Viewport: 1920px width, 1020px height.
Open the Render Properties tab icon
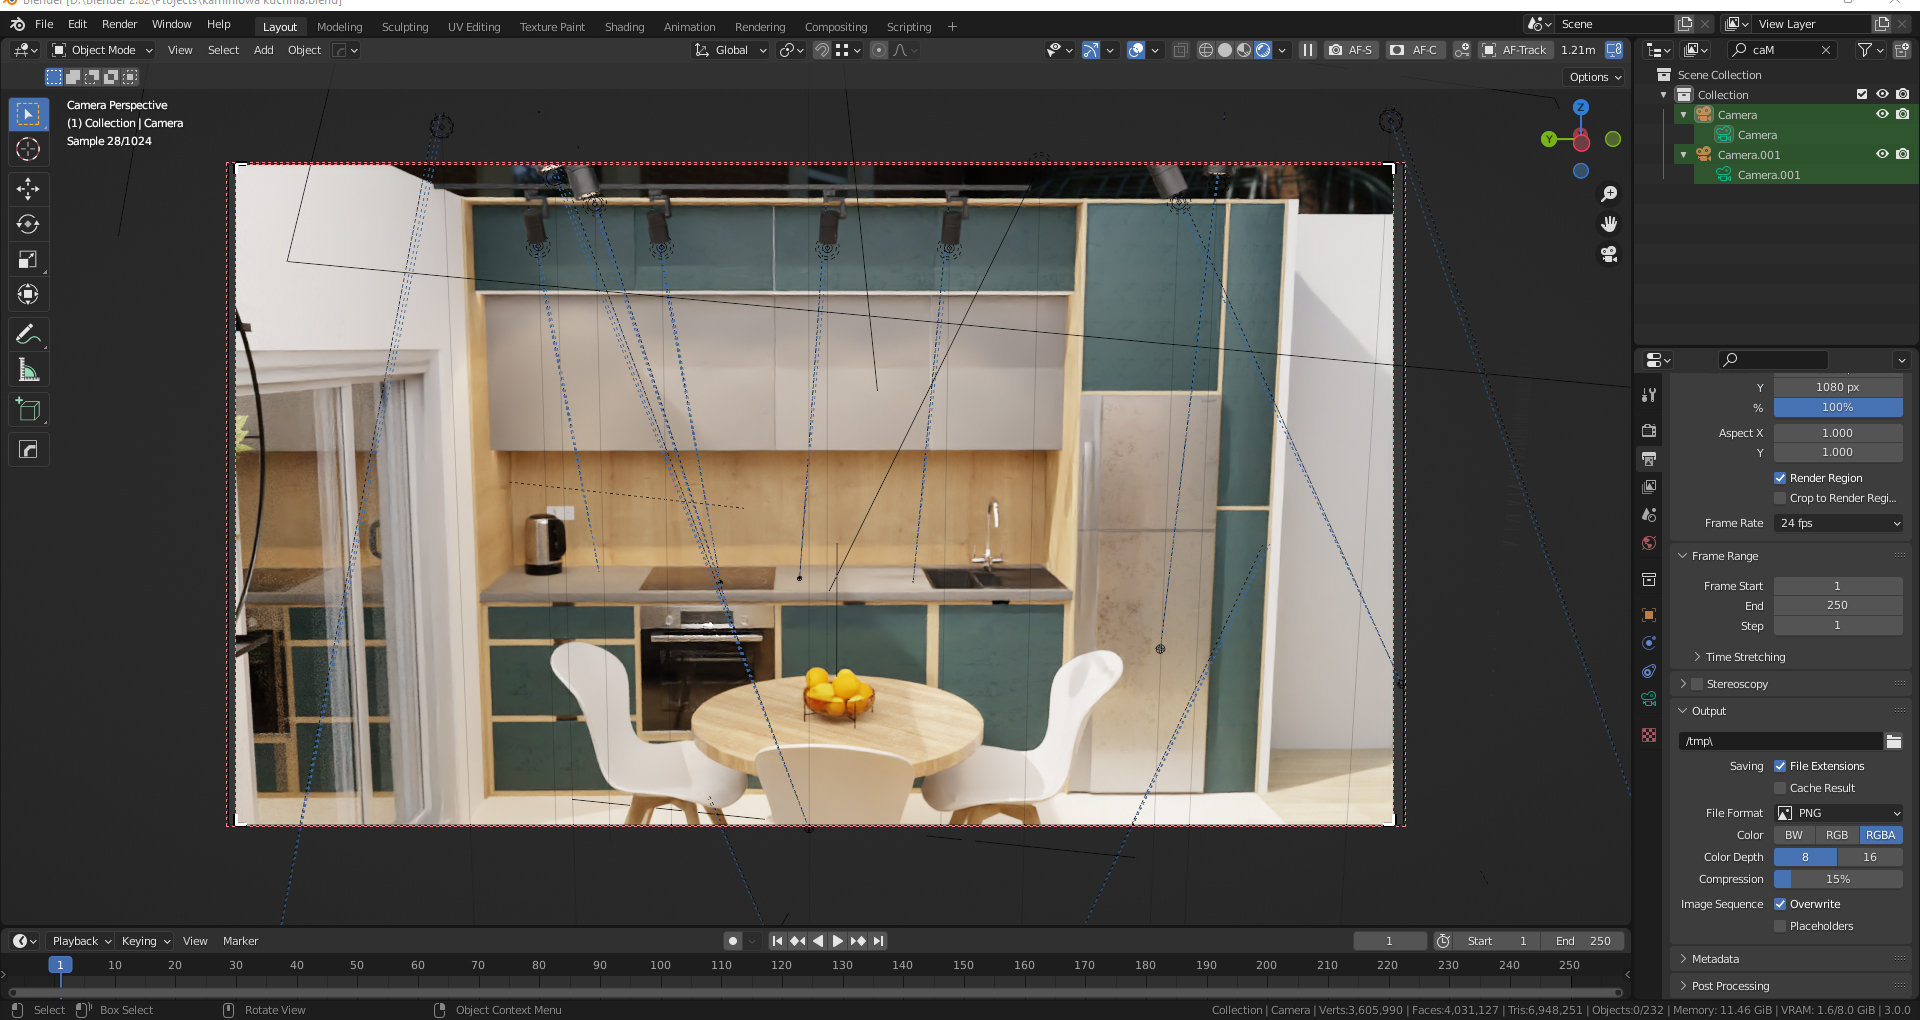point(1649,431)
